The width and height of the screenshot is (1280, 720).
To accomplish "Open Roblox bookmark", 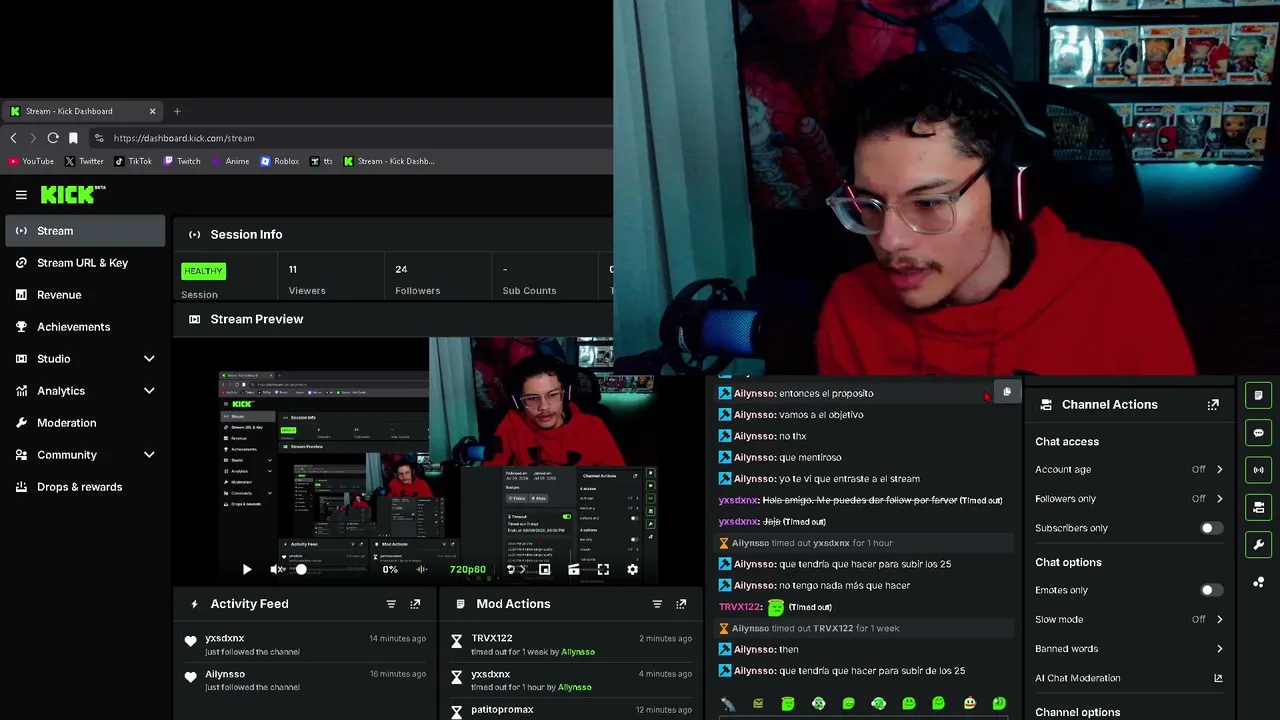I will pos(280,161).
